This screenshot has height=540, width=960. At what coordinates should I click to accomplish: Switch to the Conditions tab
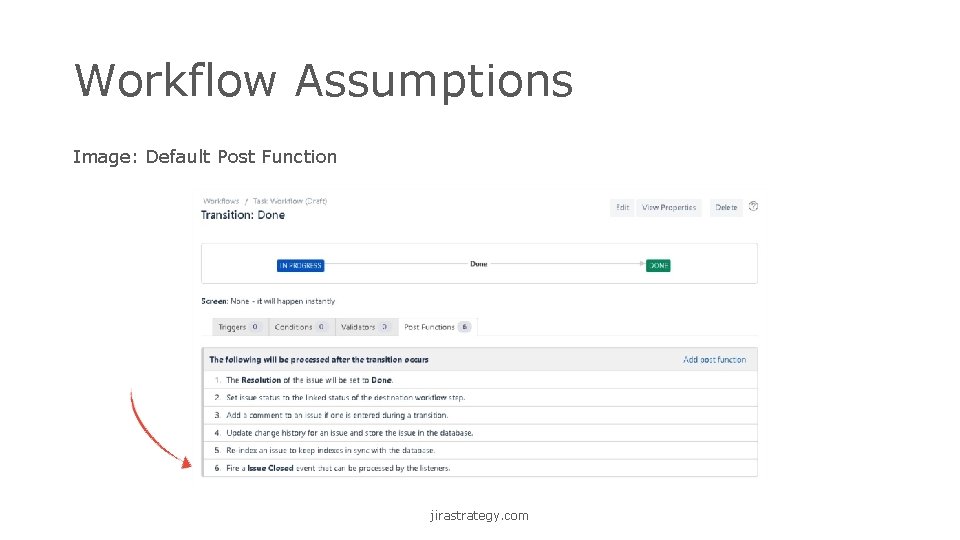(x=299, y=327)
